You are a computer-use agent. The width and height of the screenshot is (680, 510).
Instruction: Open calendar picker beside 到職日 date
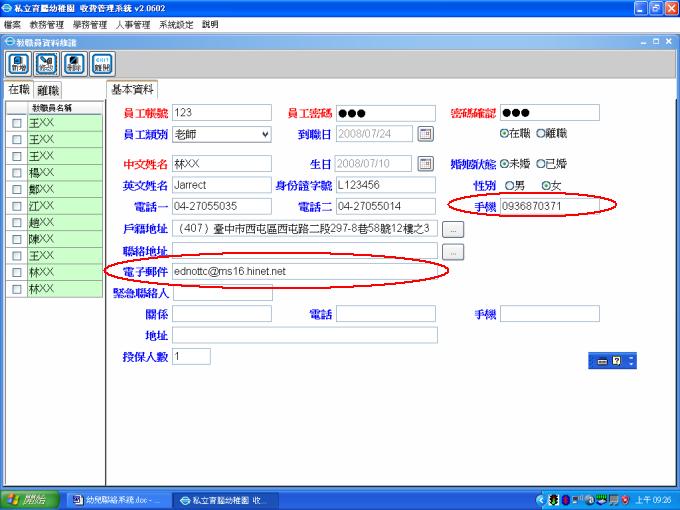tap(424, 134)
